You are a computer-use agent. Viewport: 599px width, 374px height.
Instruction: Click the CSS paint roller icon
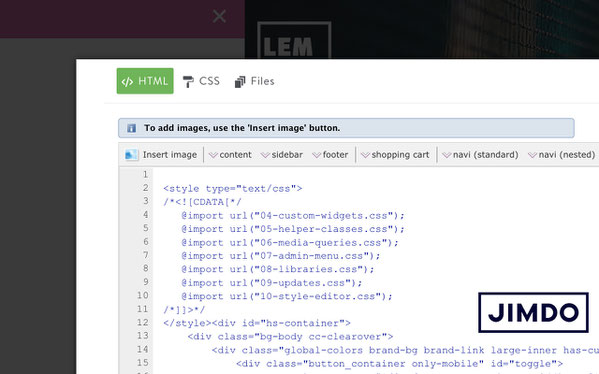[x=188, y=81]
